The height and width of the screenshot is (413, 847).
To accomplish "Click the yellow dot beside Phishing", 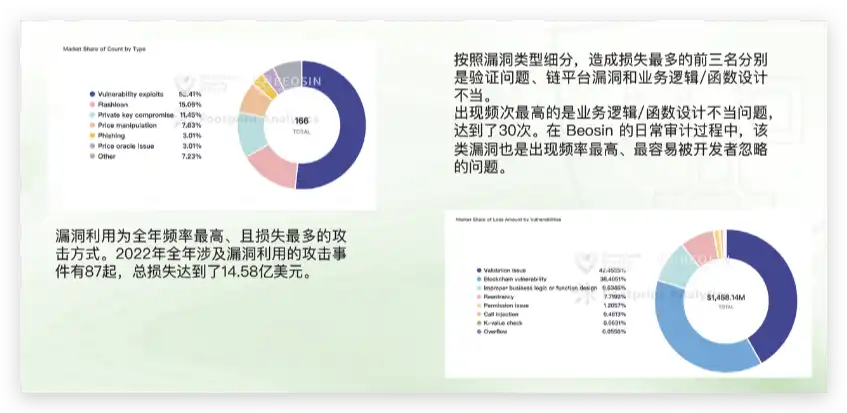I will pos(93,136).
